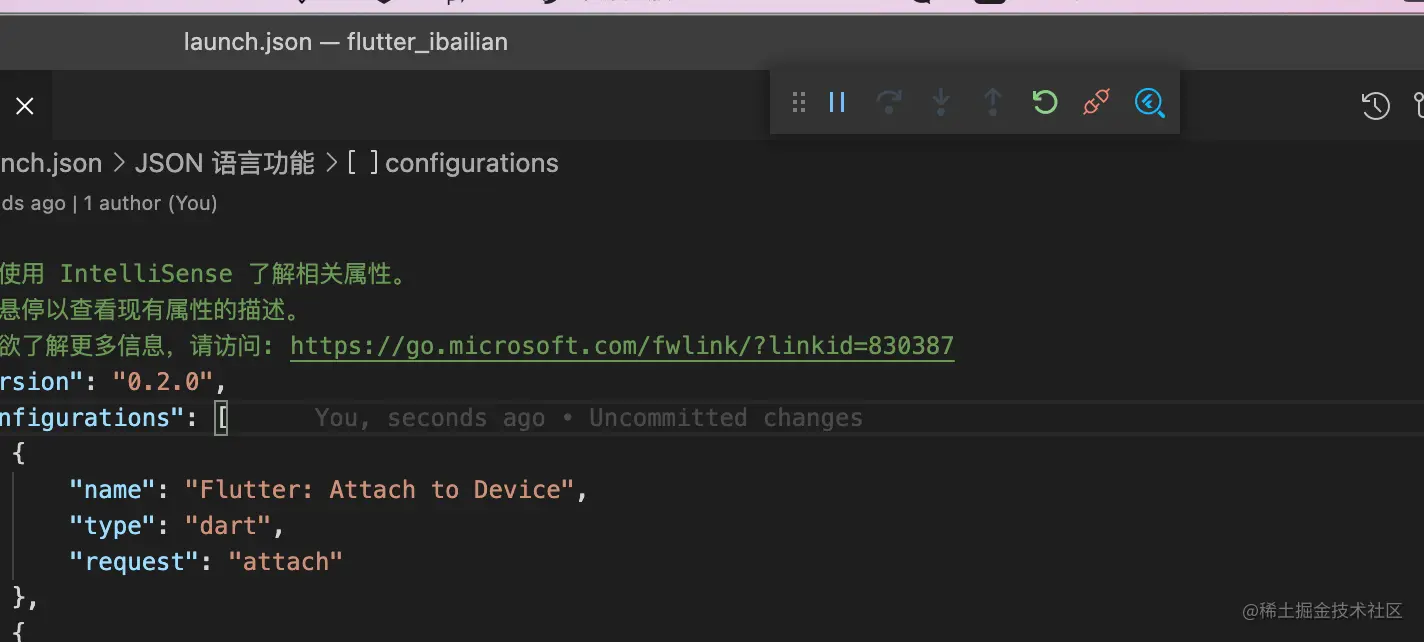Click the Step Into debug arrow

941,102
